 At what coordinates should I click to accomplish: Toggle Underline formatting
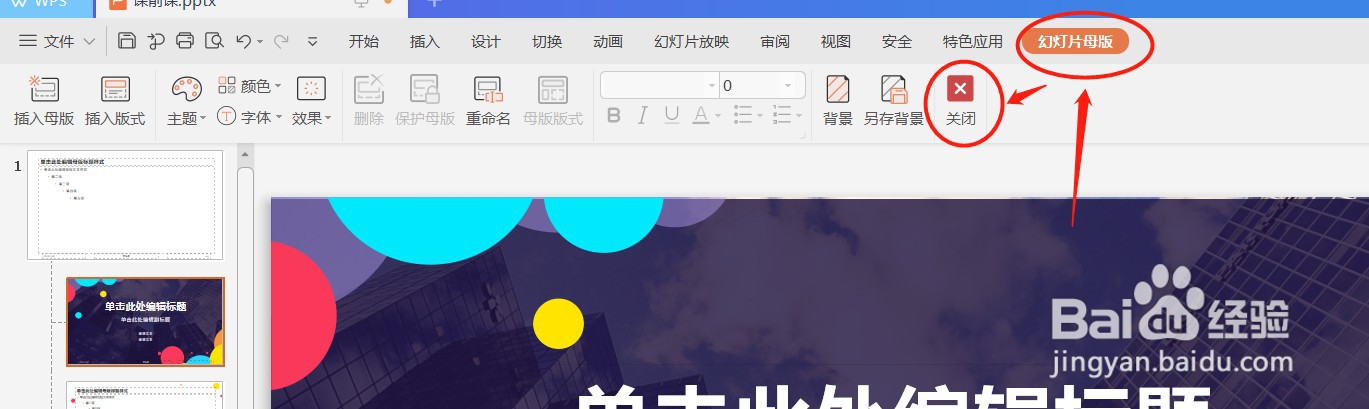[x=672, y=115]
